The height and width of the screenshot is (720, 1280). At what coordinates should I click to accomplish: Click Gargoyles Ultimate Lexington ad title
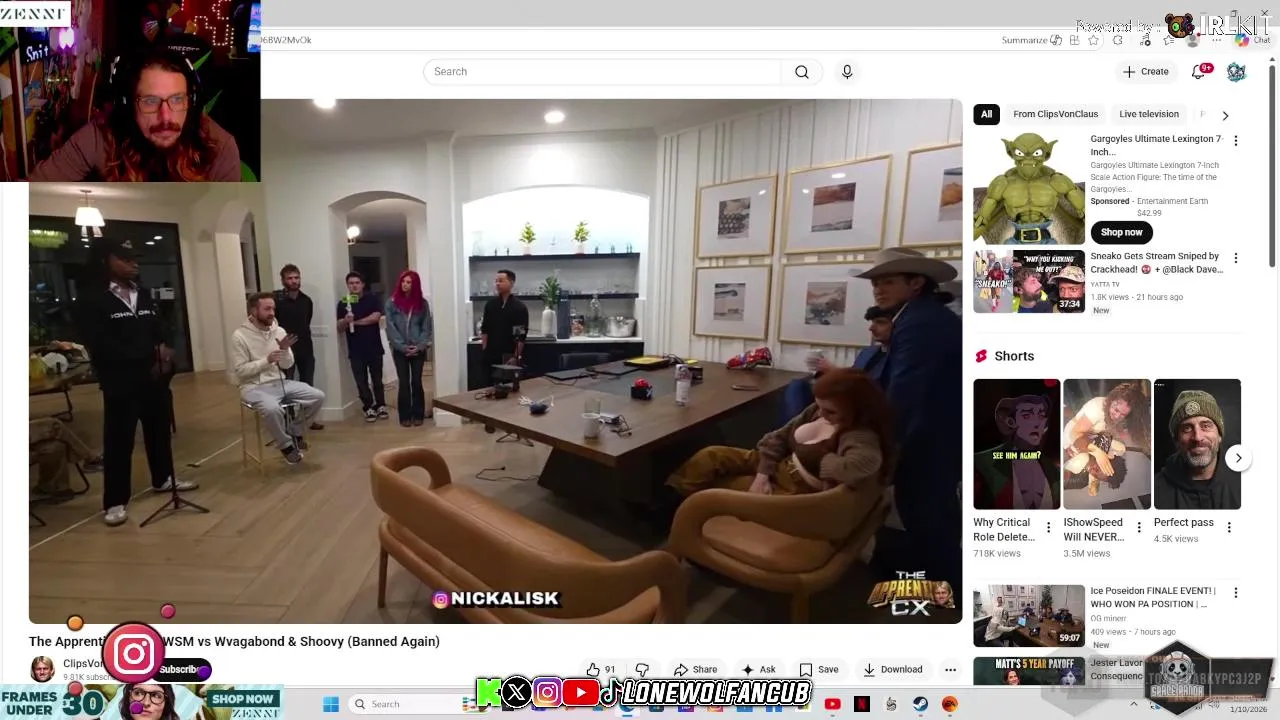(x=1156, y=145)
